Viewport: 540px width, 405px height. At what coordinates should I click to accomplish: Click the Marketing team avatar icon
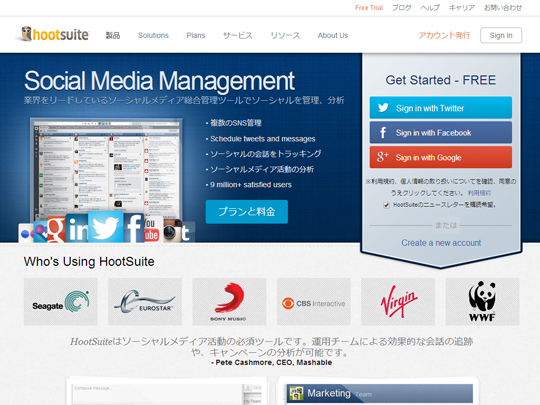coord(296,393)
